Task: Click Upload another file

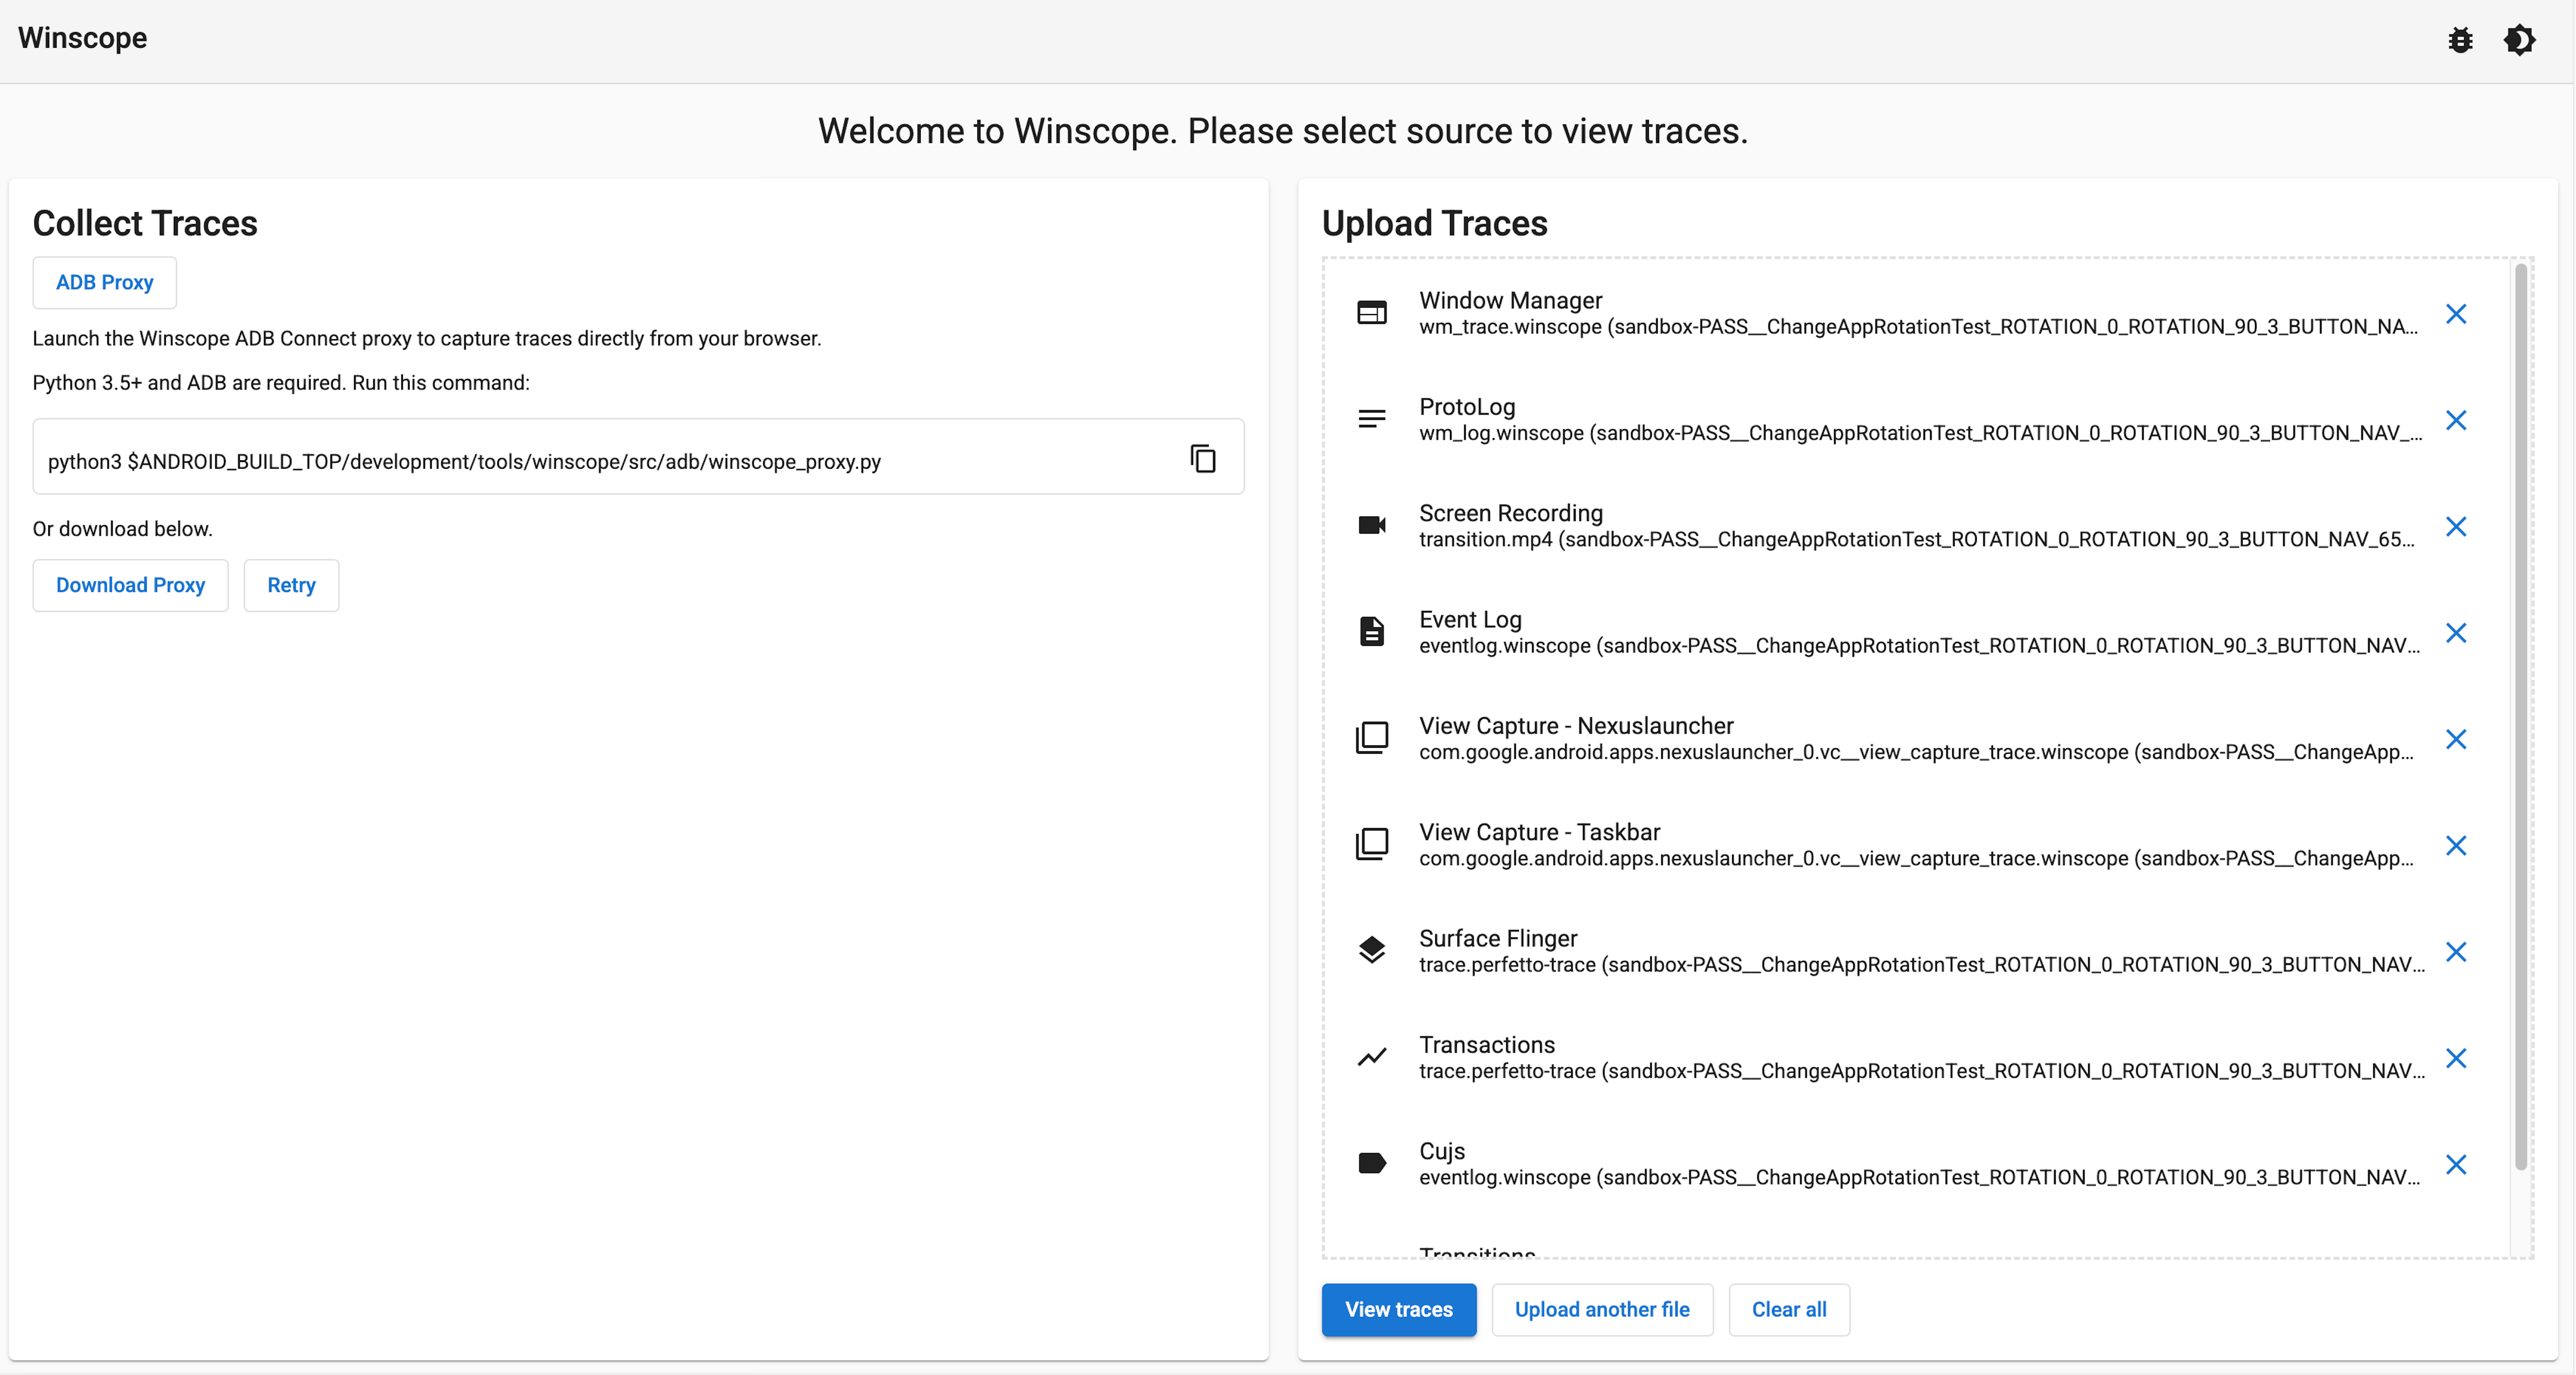Action: (1601, 1310)
